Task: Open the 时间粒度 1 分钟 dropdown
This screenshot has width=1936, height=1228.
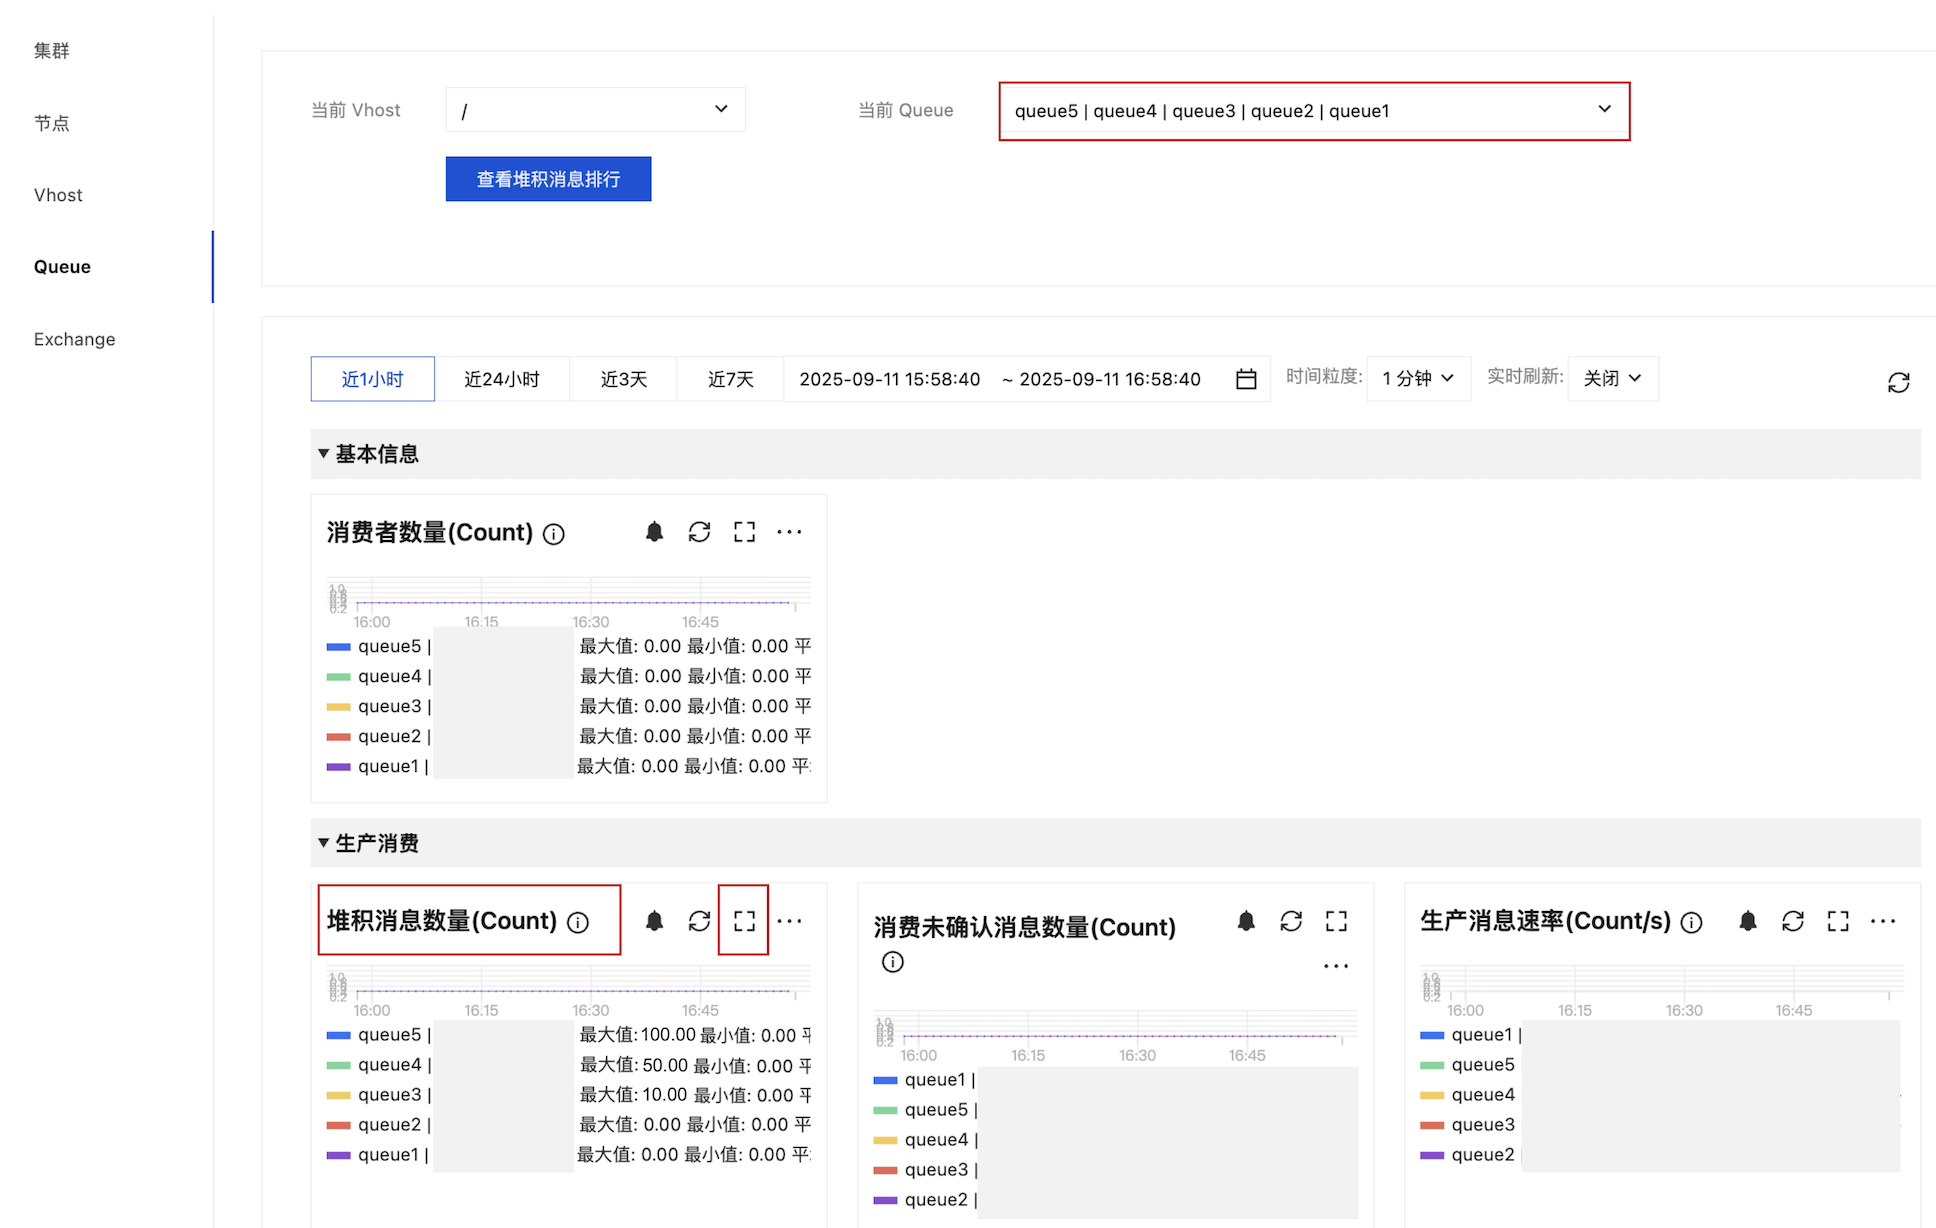Action: point(1417,379)
